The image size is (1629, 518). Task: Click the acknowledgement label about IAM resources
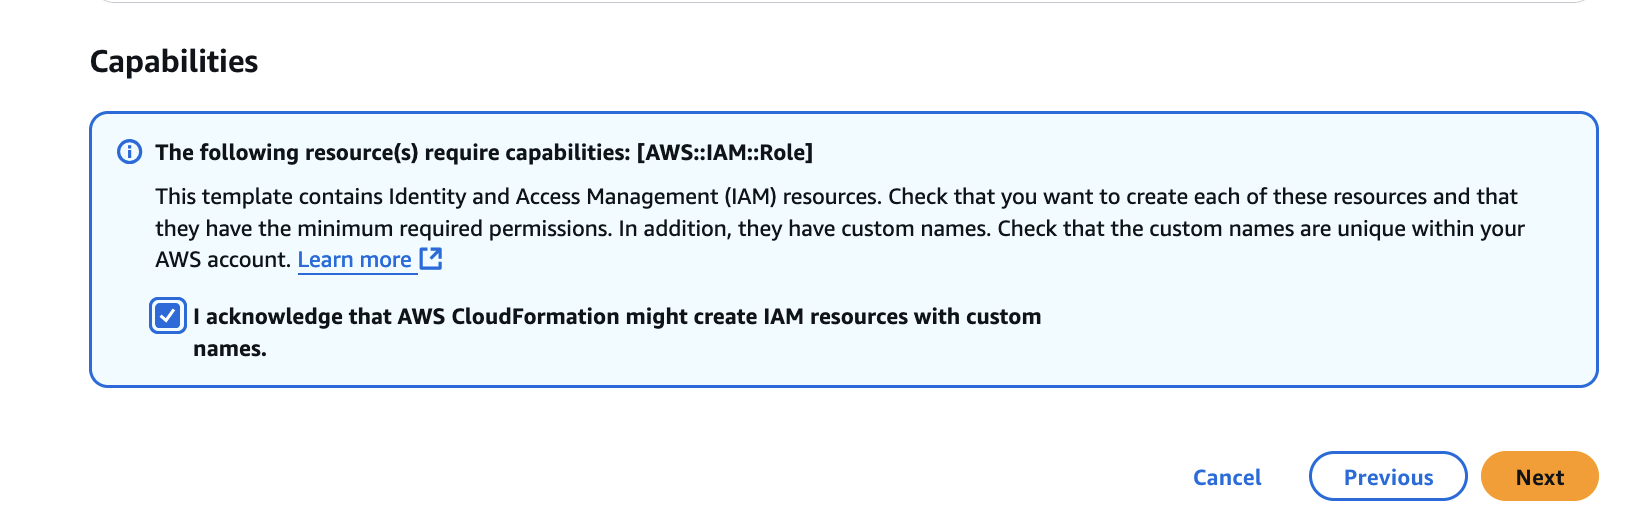click(x=617, y=332)
